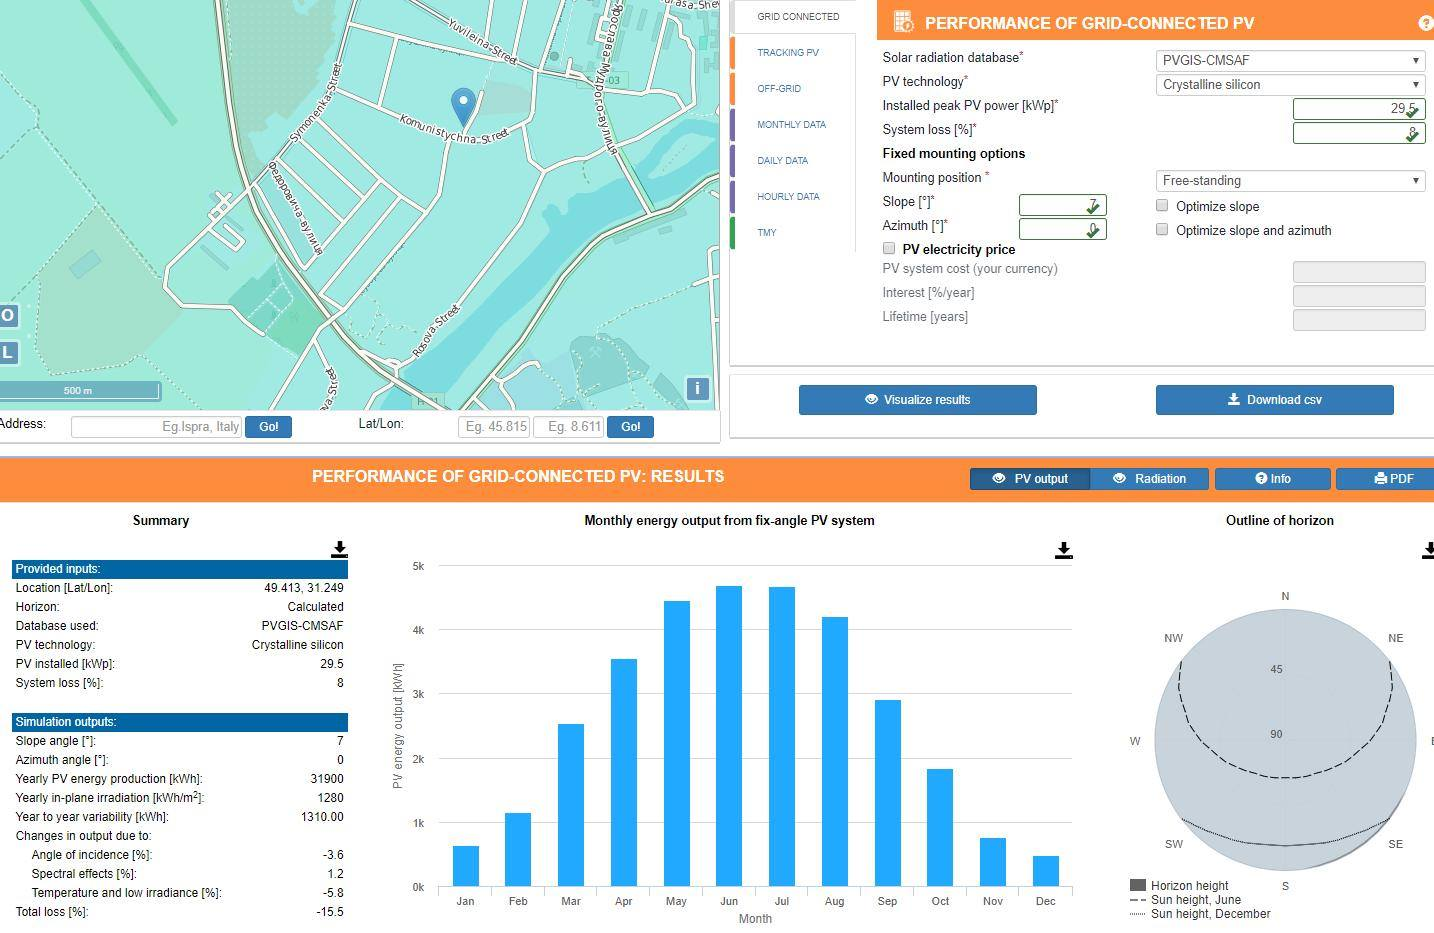Open the help question mark icon

click(1425, 23)
